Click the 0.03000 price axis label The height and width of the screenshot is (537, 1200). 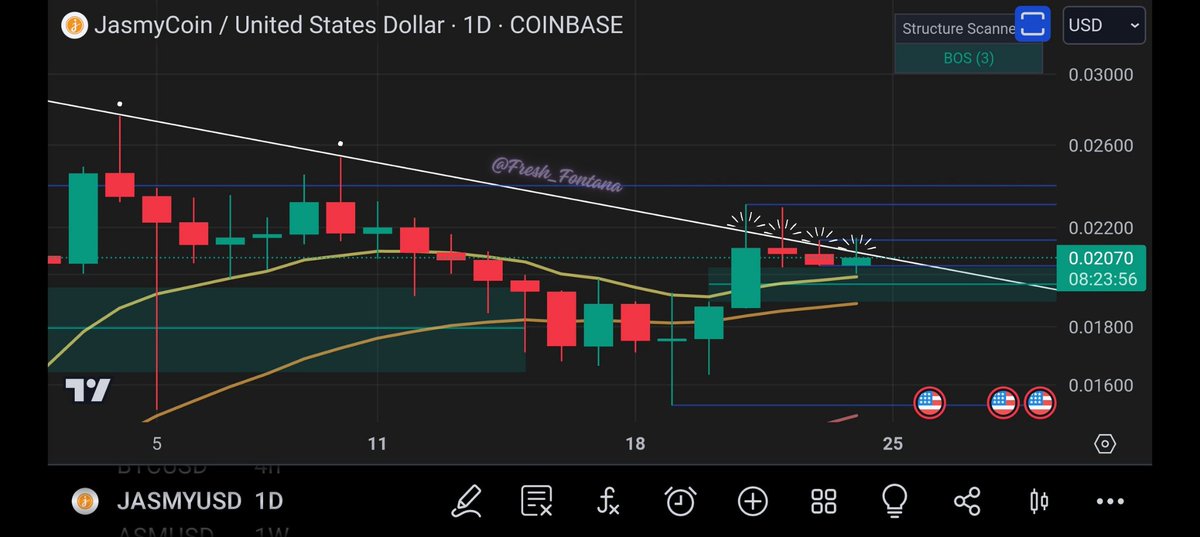[1101, 75]
